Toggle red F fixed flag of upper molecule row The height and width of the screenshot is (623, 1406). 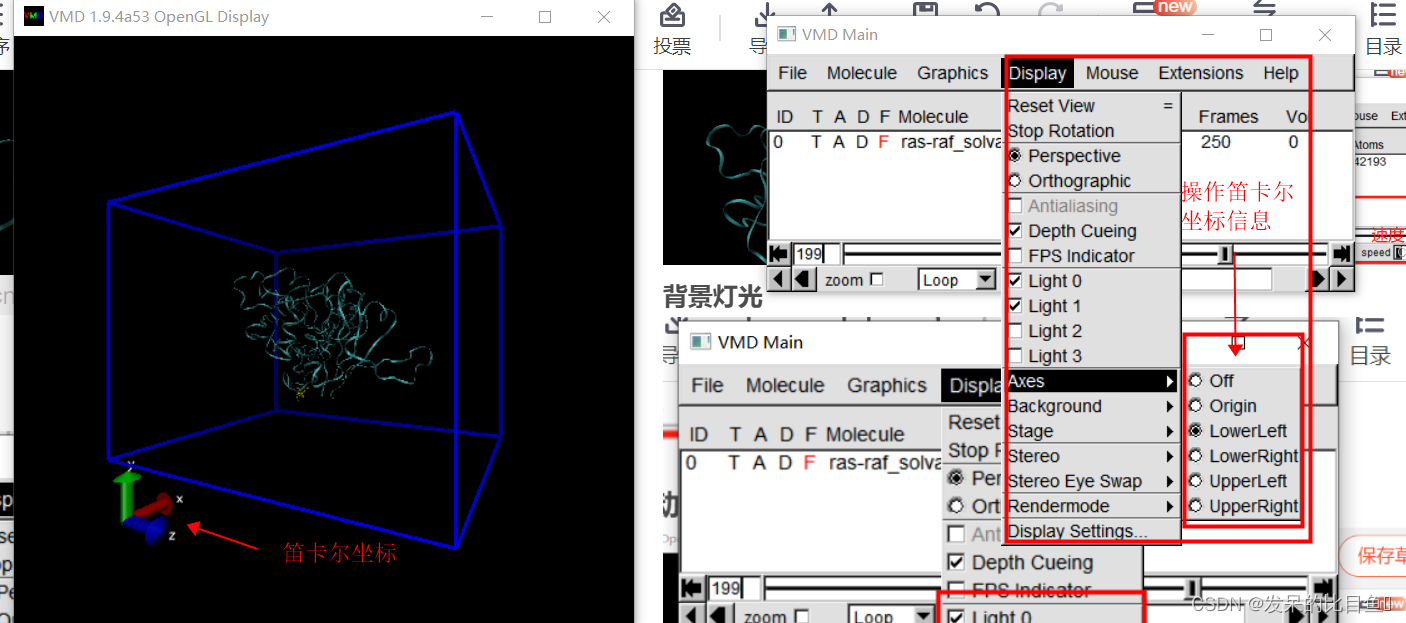[883, 142]
